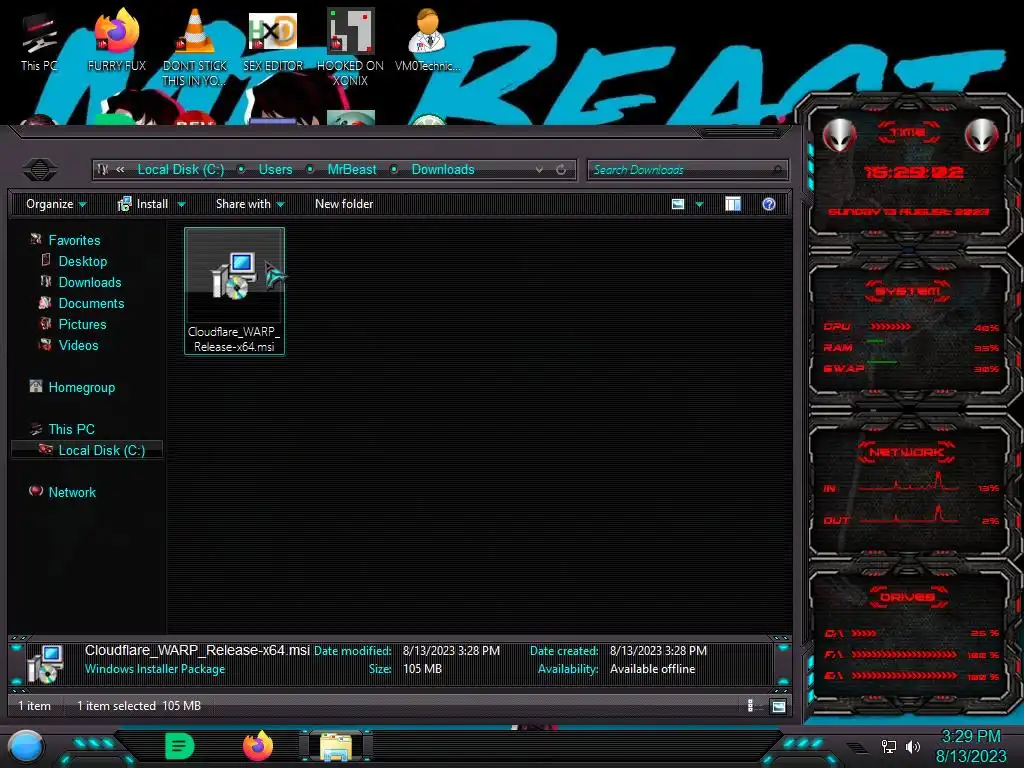Open the green notes app on taskbar
The height and width of the screenshot is (768, 1024).
179,746
